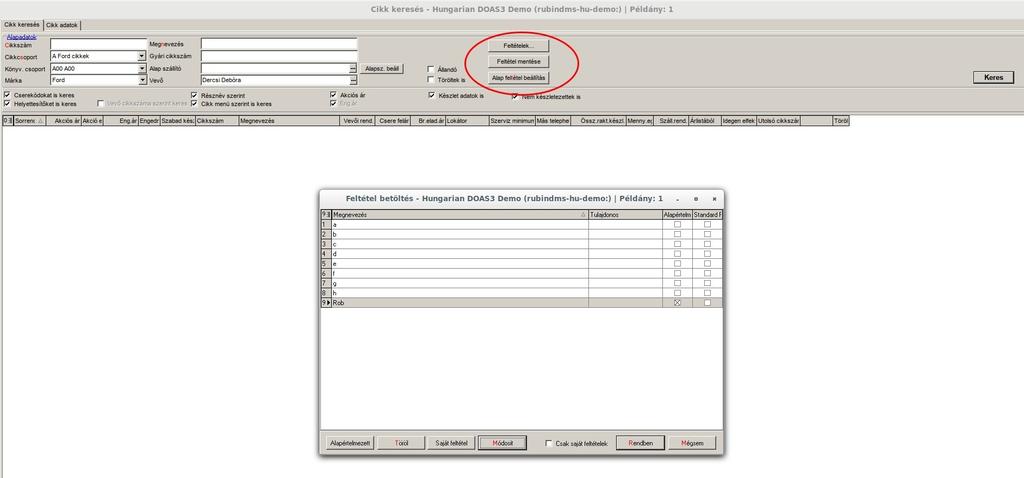Screen dimensions: 1024x478
Task: Toggle the Állandó checkbox
Action: pos(430,69)
